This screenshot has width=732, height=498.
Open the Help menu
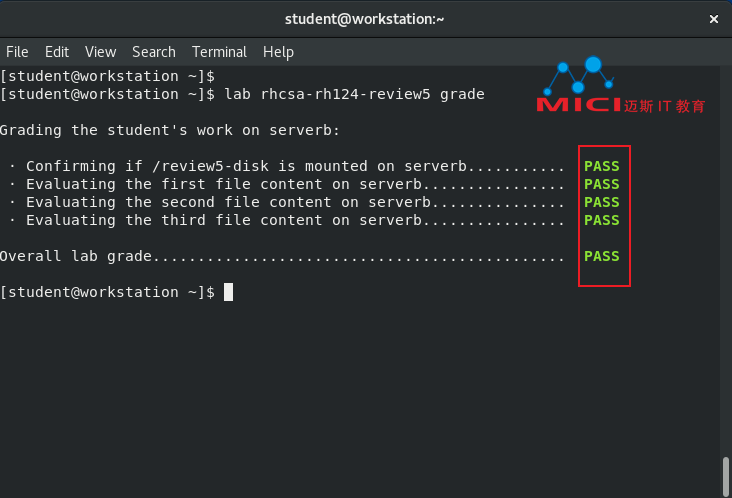coord(278,52)
